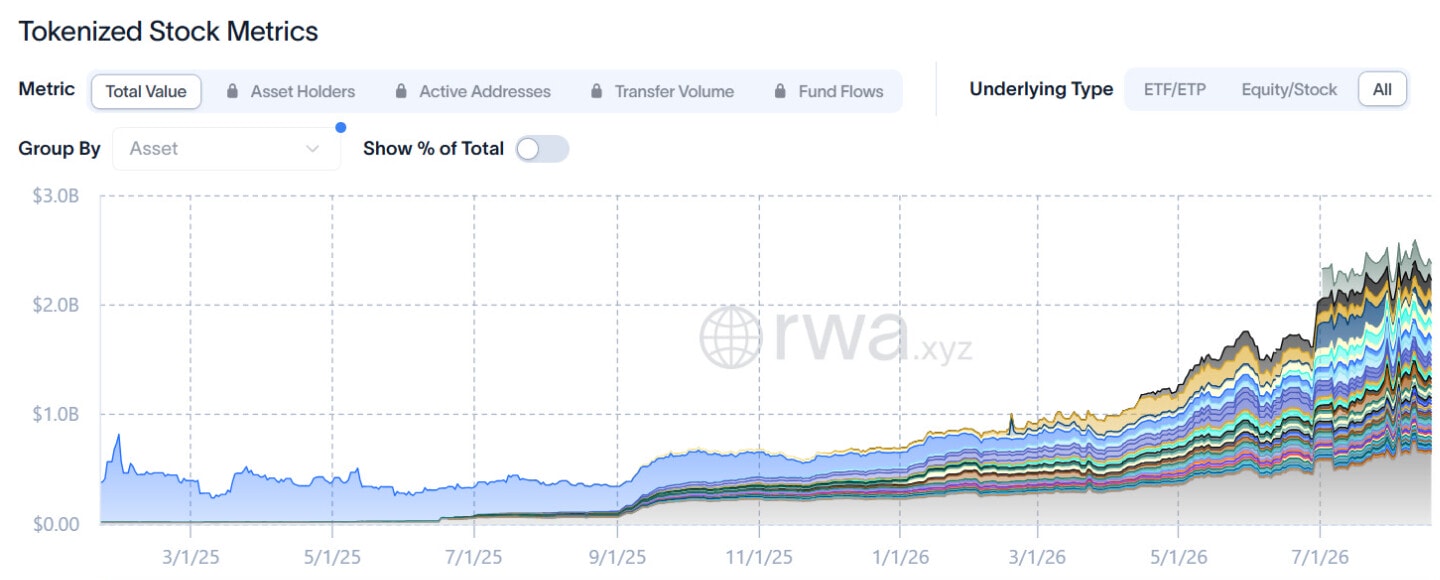Image resolution: width=1440 pixels, height=580 pixels.
Task: Click the Group By label
Action: click(59, 148)
